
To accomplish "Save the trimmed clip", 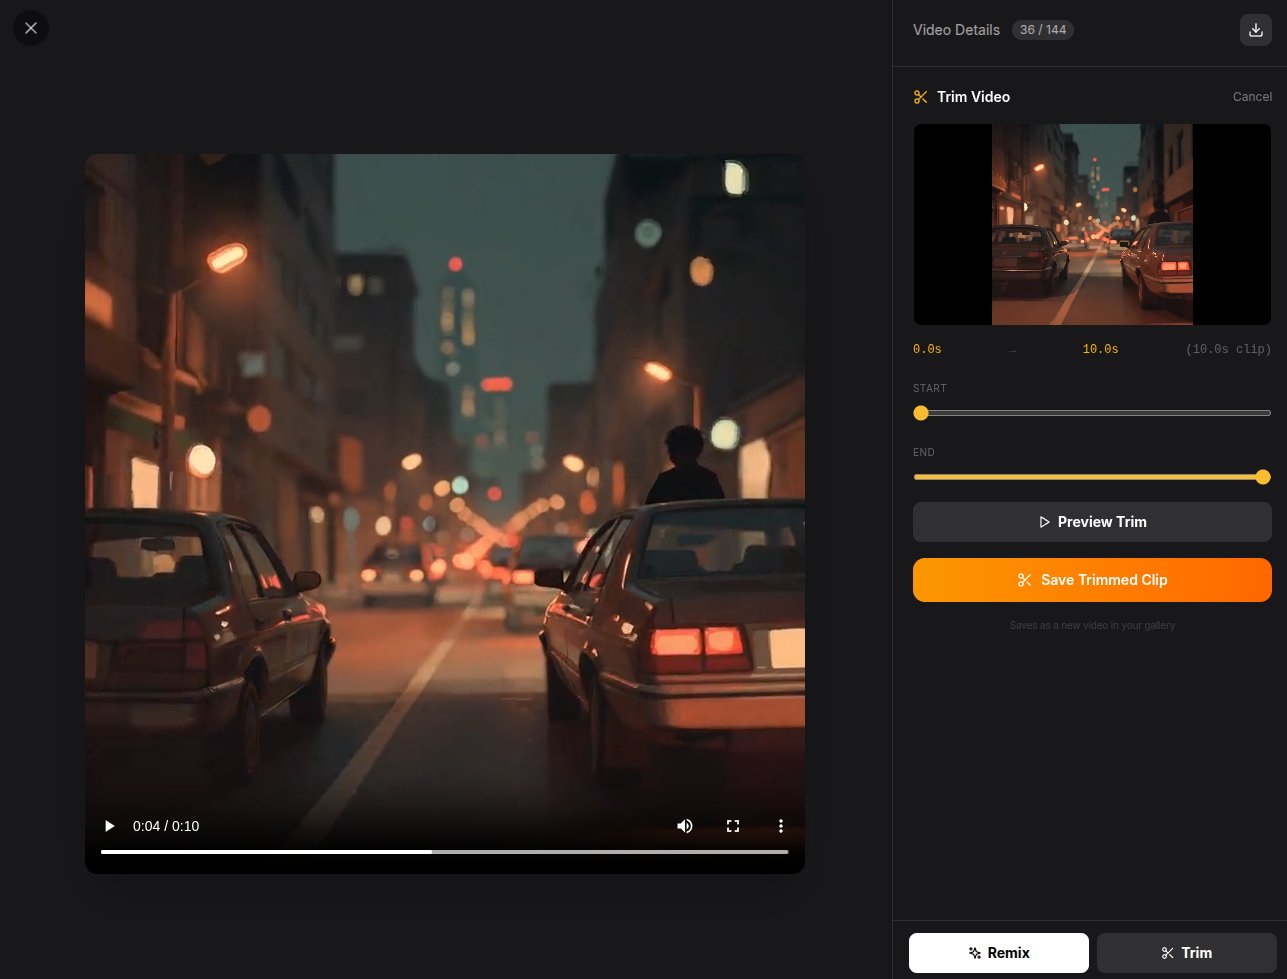I will pyautogui.click(x=1092, y=580).
